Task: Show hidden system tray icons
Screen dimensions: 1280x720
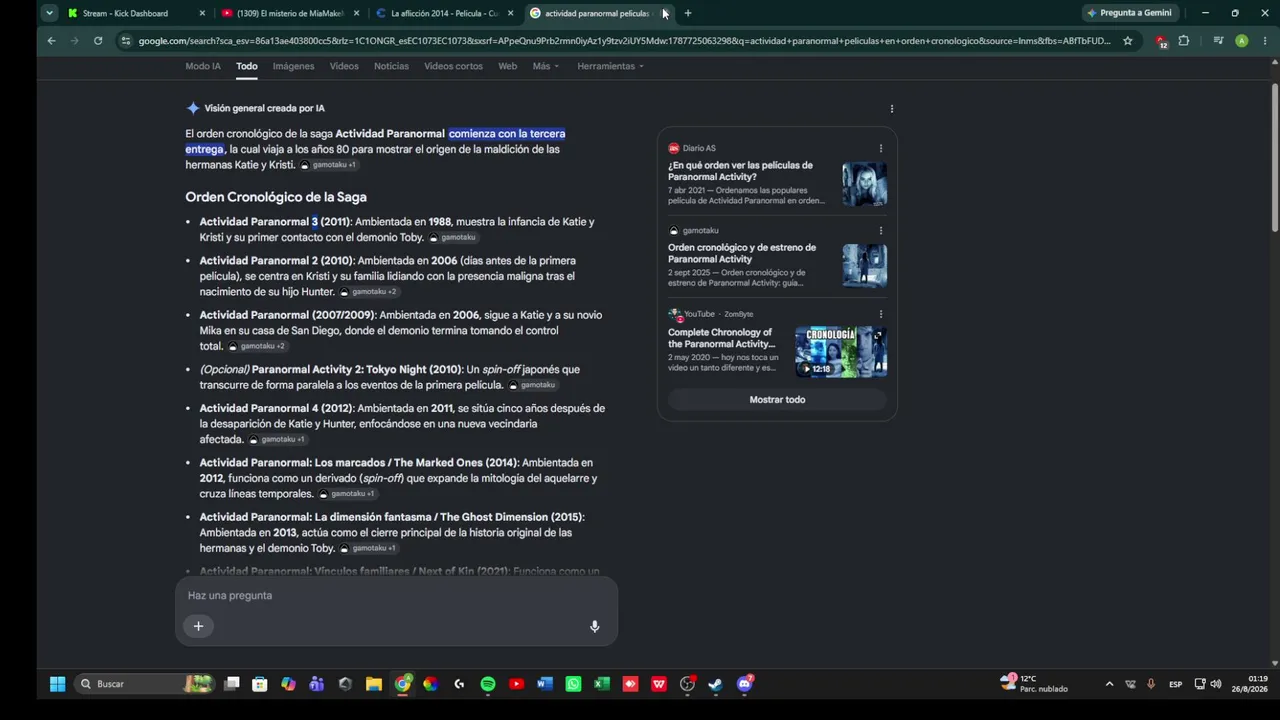Action: (x=1109, y=684)
